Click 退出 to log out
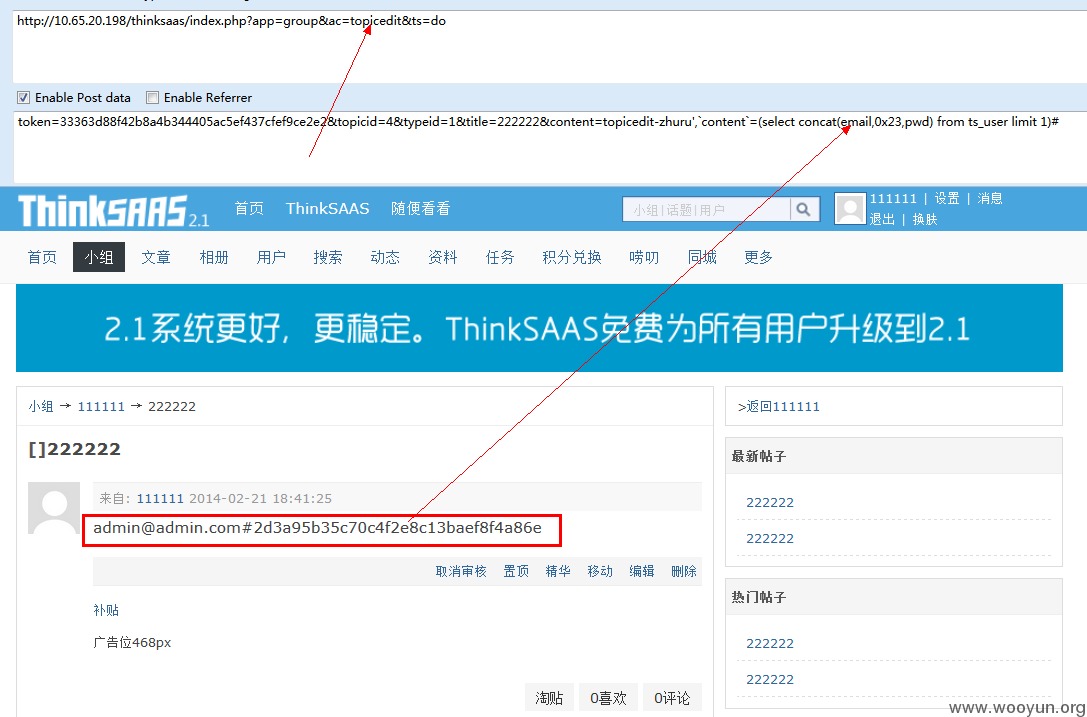Image resolution: width=1087 pixels, height=717 pixels. pos(882,219)
